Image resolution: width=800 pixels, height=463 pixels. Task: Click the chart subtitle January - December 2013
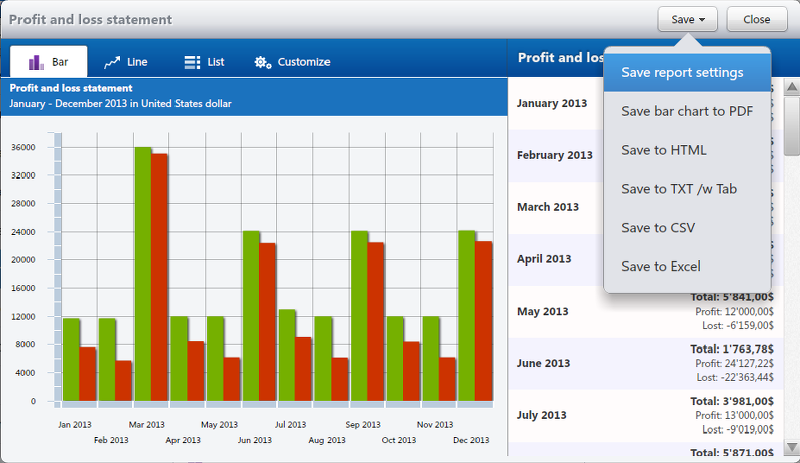[x=120, y=104]
